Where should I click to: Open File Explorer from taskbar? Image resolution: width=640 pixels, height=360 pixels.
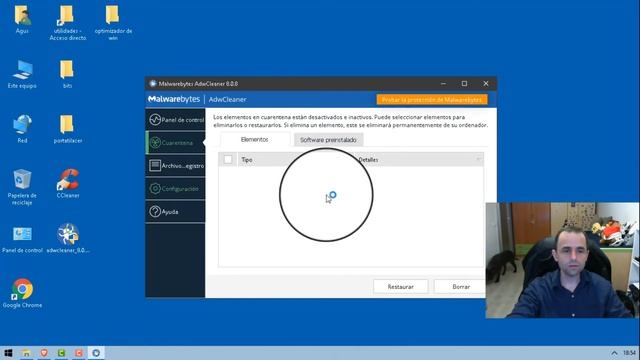[26, 353]
